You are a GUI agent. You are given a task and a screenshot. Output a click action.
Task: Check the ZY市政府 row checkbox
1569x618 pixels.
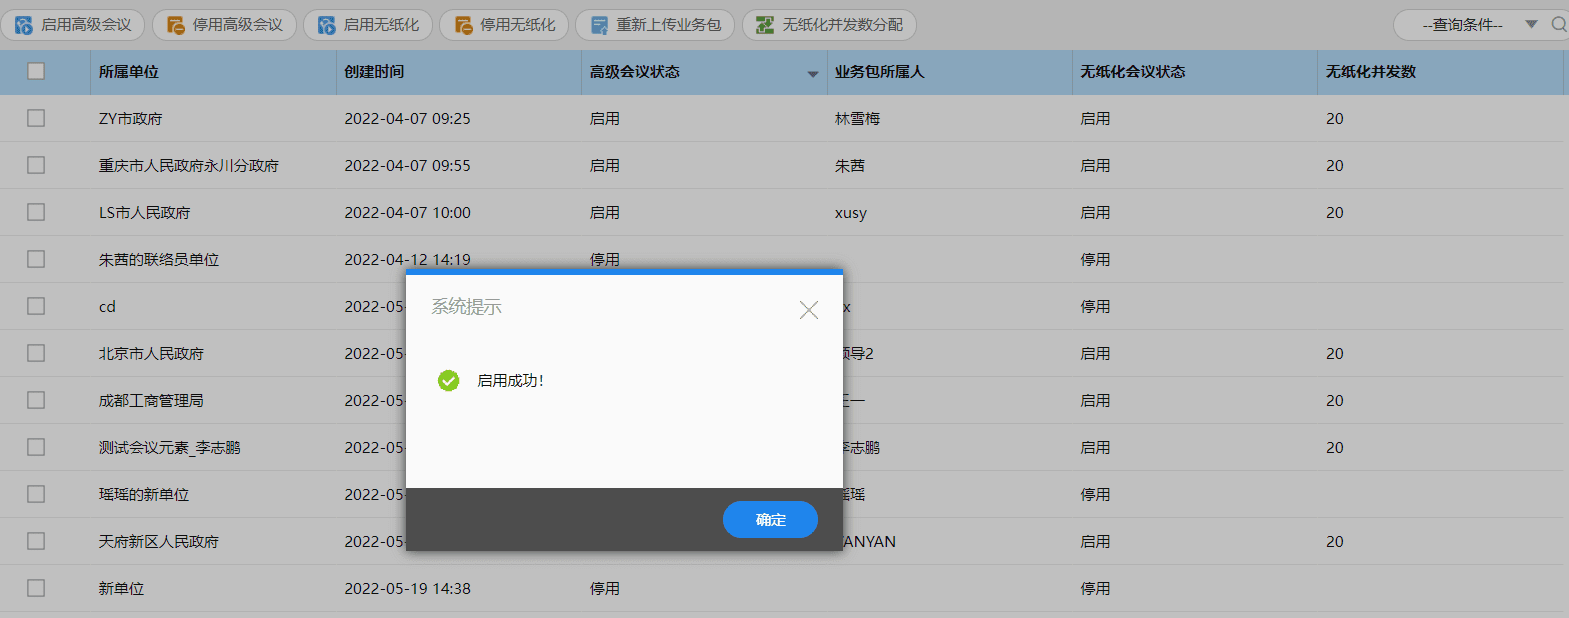tap(36, 118)
